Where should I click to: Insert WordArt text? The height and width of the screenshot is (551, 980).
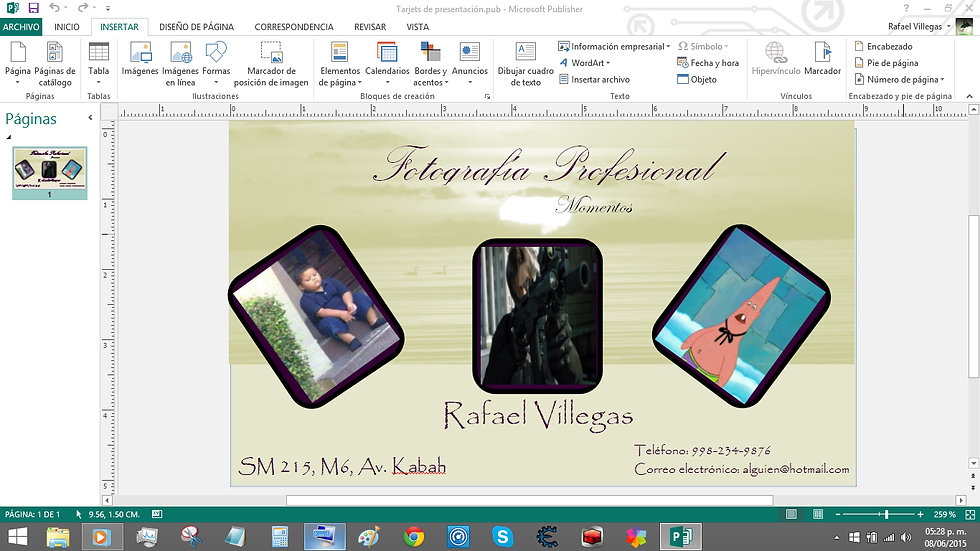click(584, 63)
